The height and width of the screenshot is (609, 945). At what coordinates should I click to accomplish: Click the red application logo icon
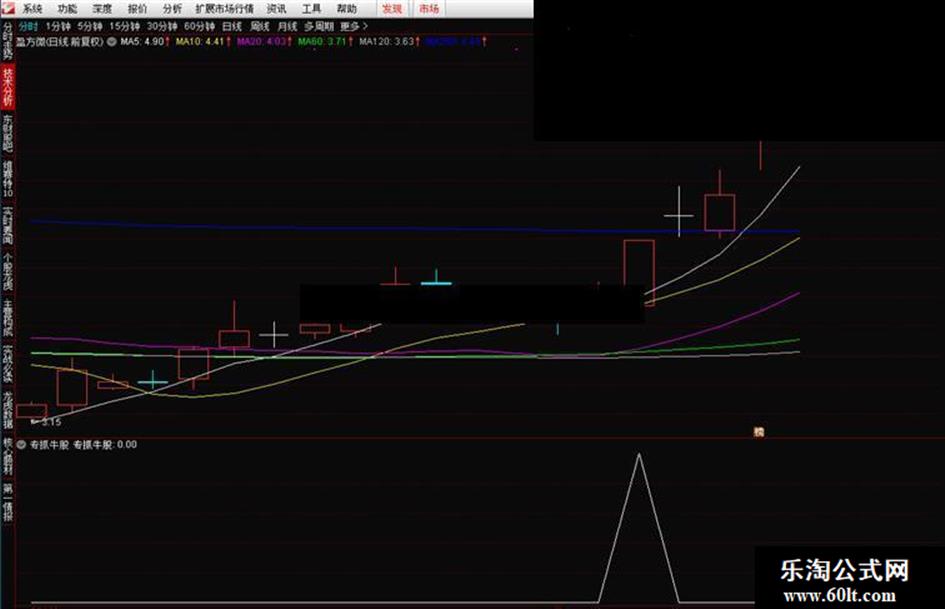(x=7, y=8)
